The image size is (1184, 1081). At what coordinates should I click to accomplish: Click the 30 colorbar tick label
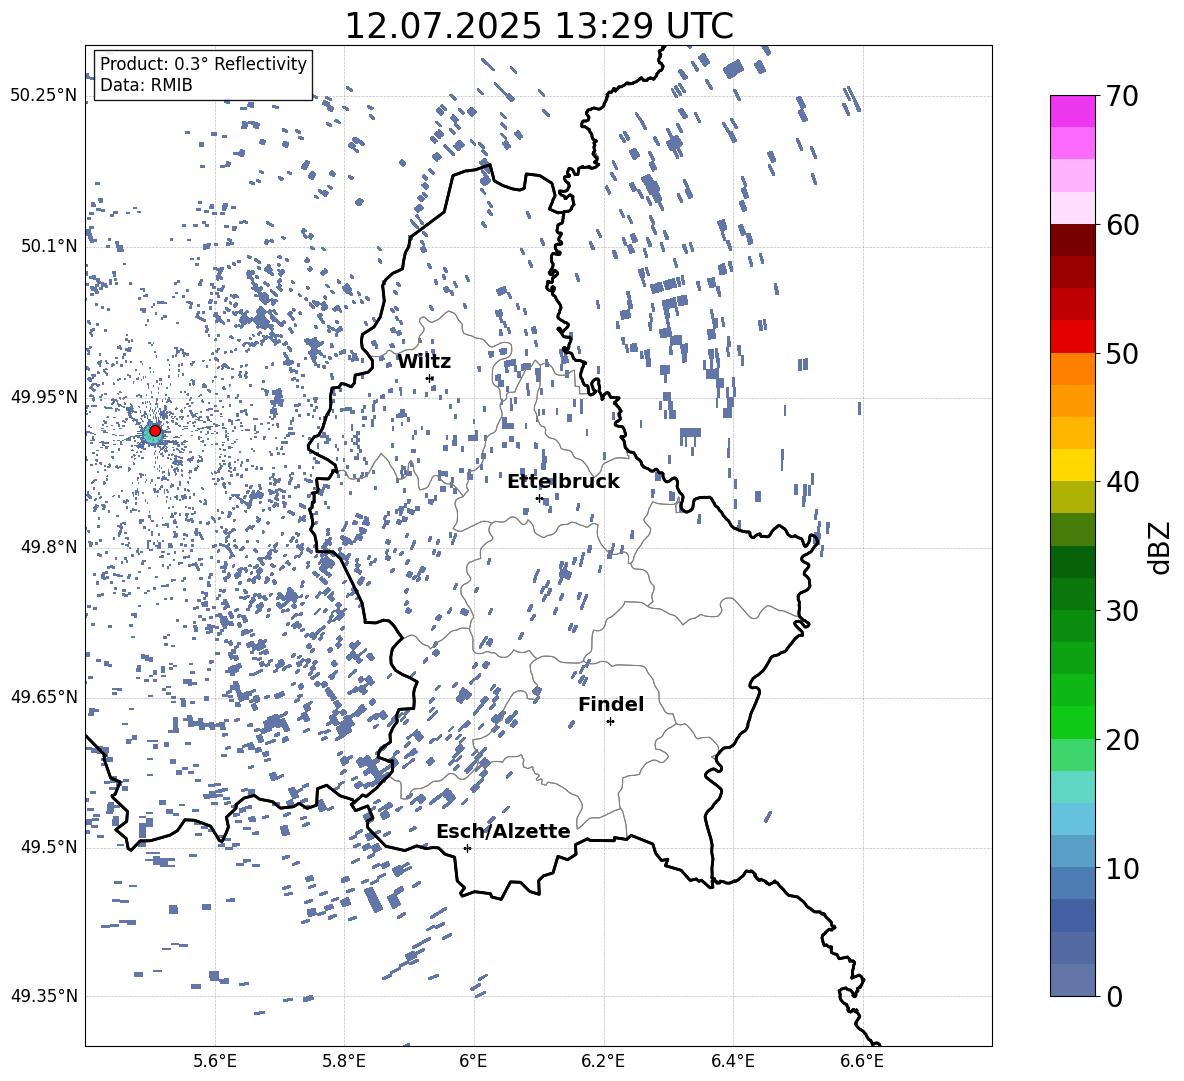tap(1122, 611)
